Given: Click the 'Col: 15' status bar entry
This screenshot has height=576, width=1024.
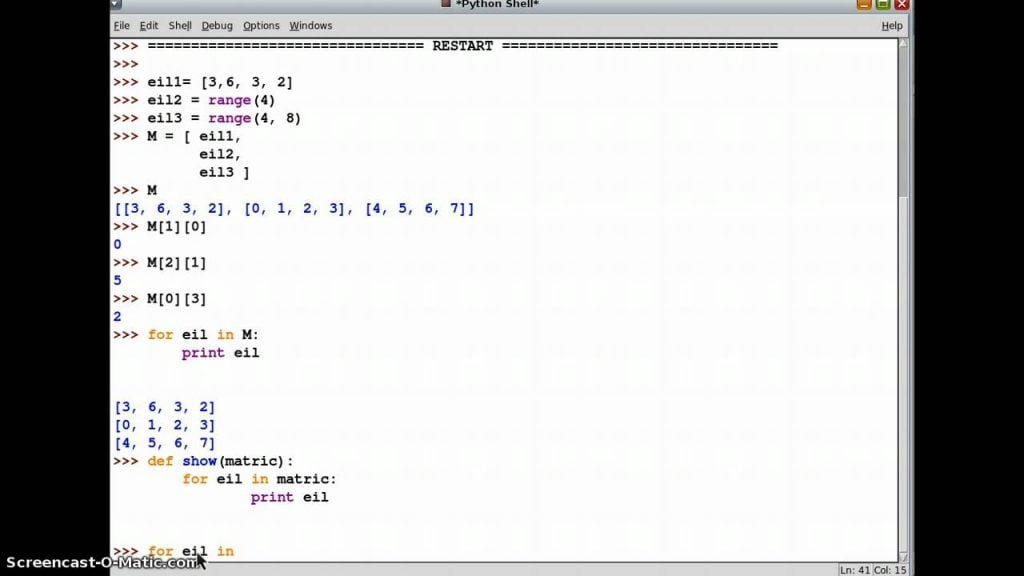Looking at the screenshot, I should pos(889,570).
